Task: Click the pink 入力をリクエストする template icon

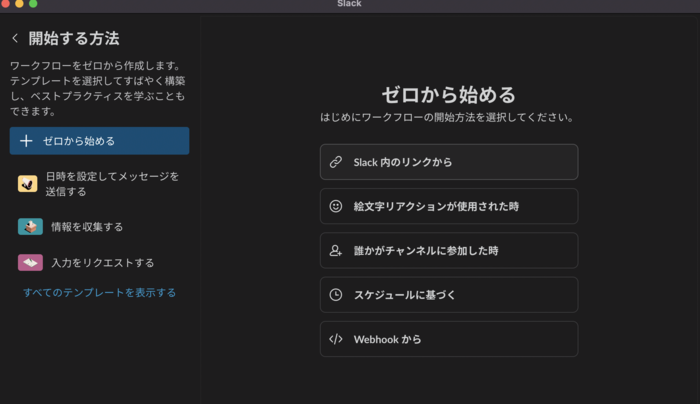Action: tap(30, 262)
